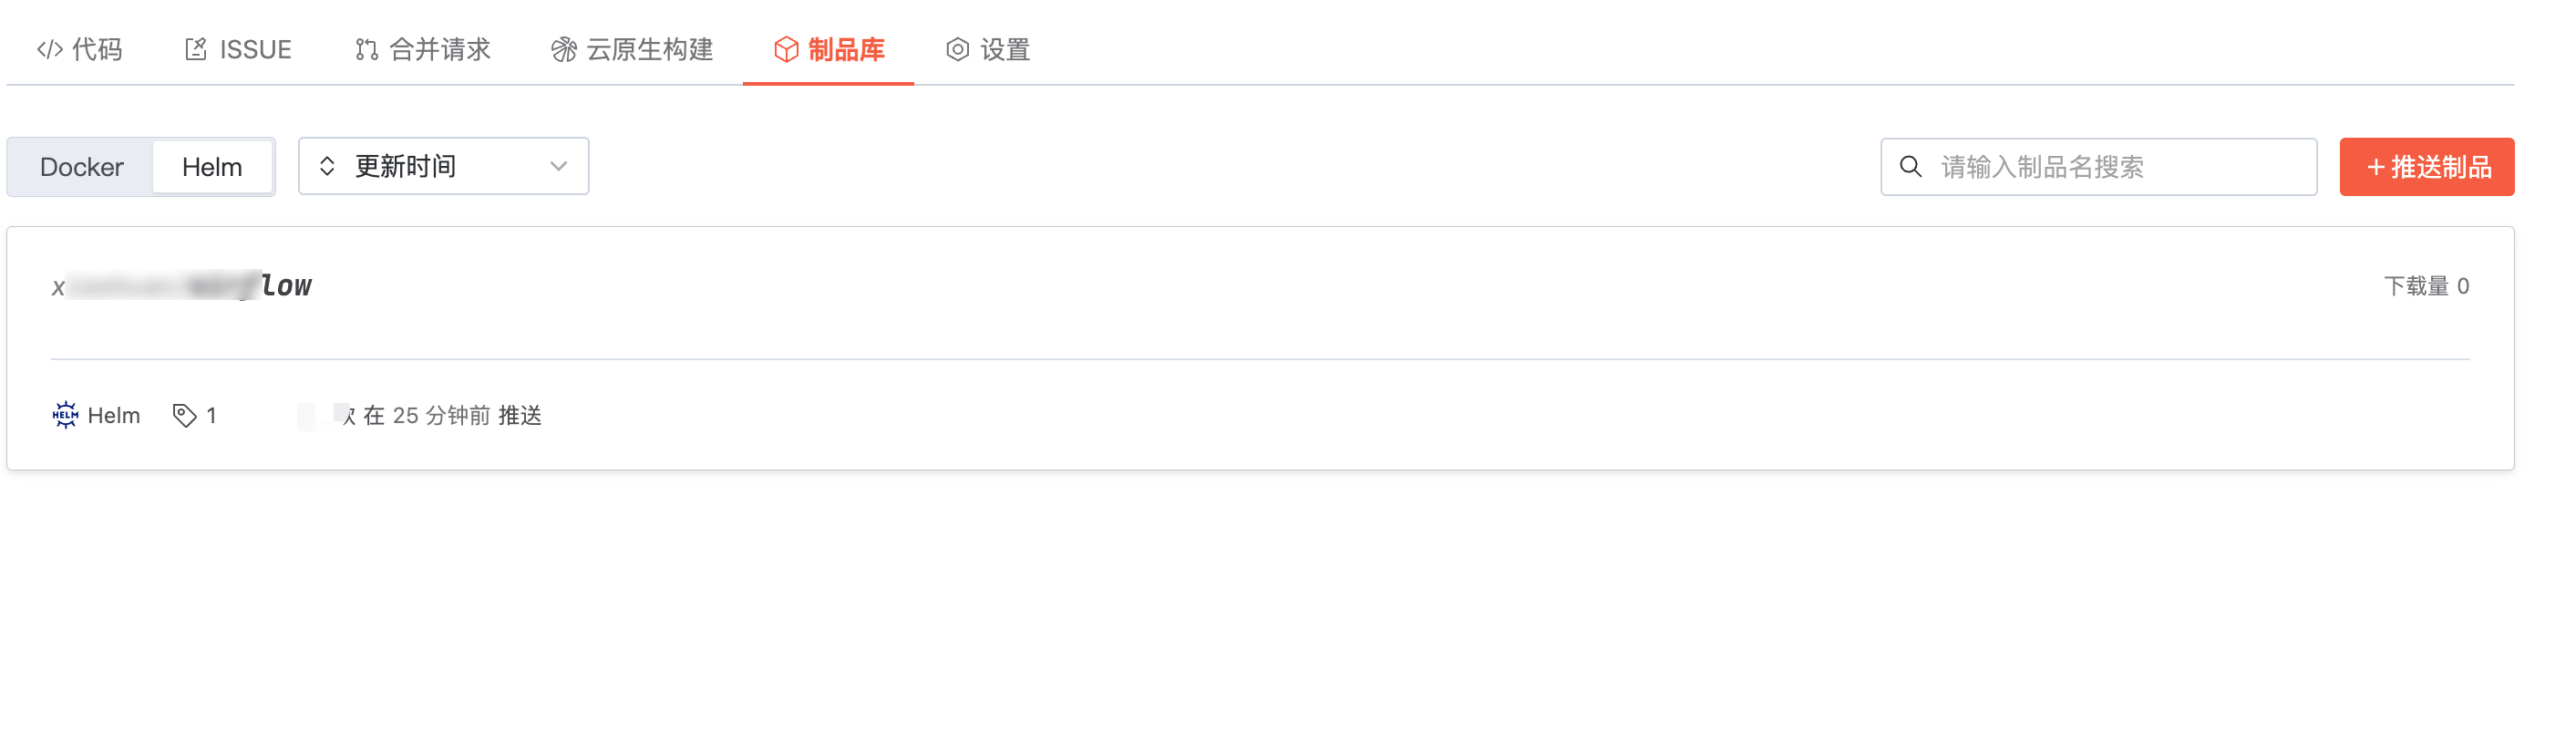Click the ISSUE edit icon

click(x=196, y=49)
